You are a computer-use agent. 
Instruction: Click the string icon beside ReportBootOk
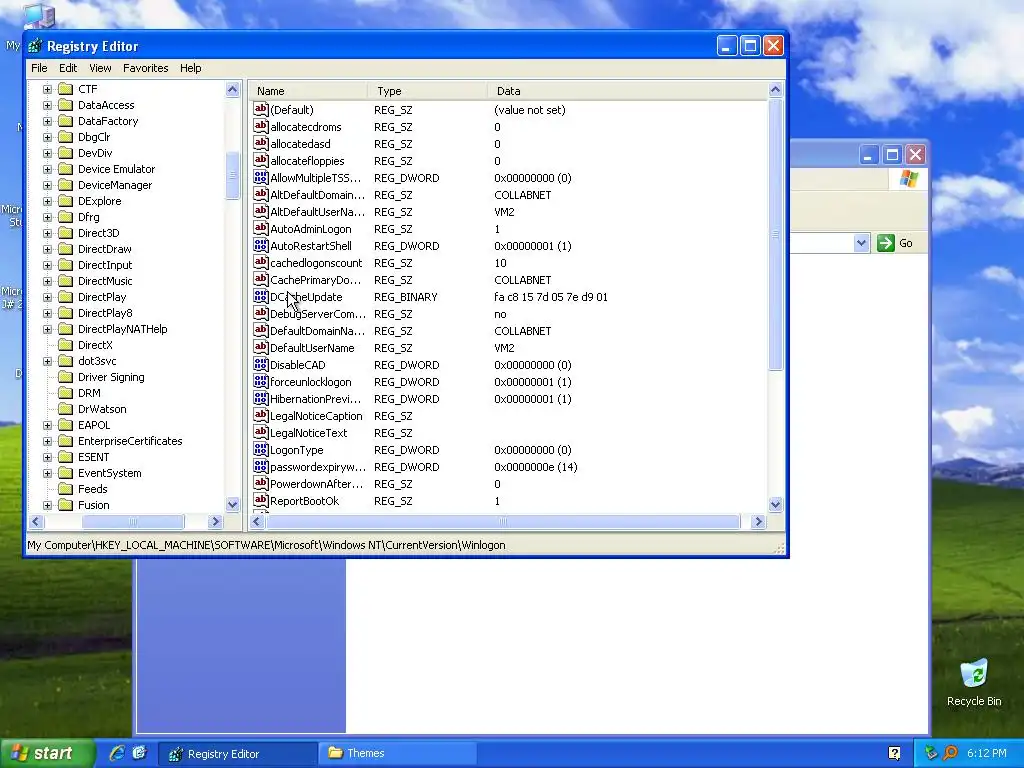[x=261, y=500]
